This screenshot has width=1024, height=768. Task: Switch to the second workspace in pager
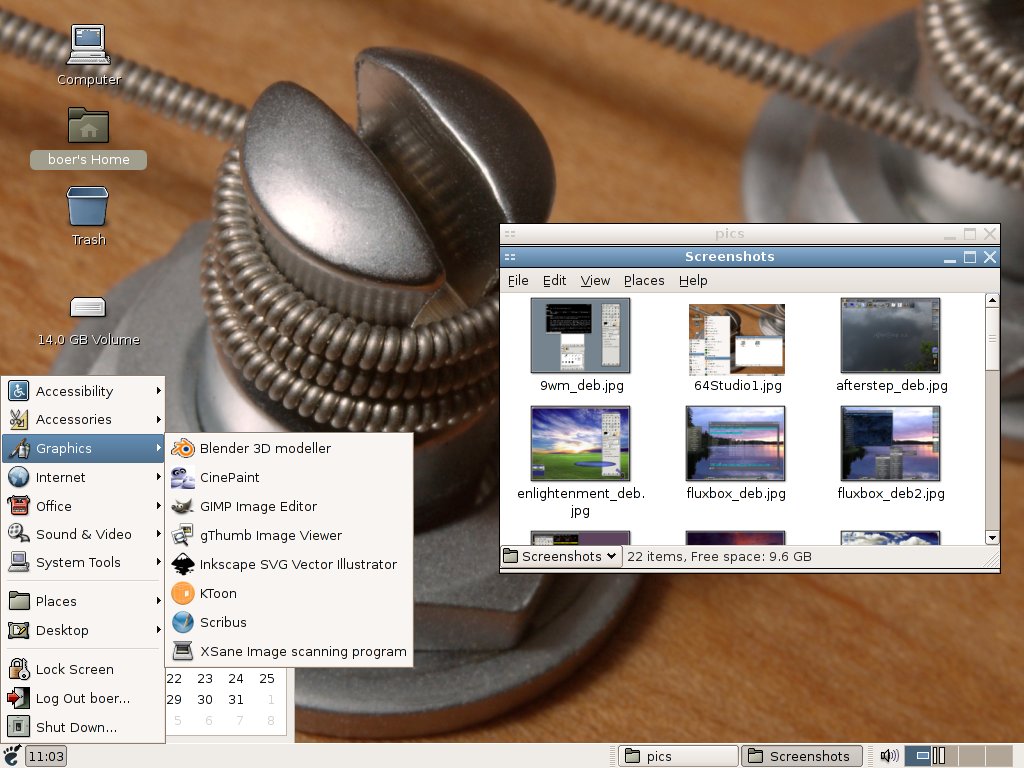(944, 756)
